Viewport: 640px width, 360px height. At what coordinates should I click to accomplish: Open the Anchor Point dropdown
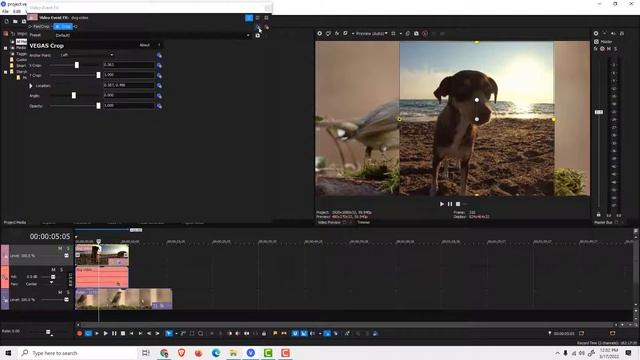(x=87, y=55)
